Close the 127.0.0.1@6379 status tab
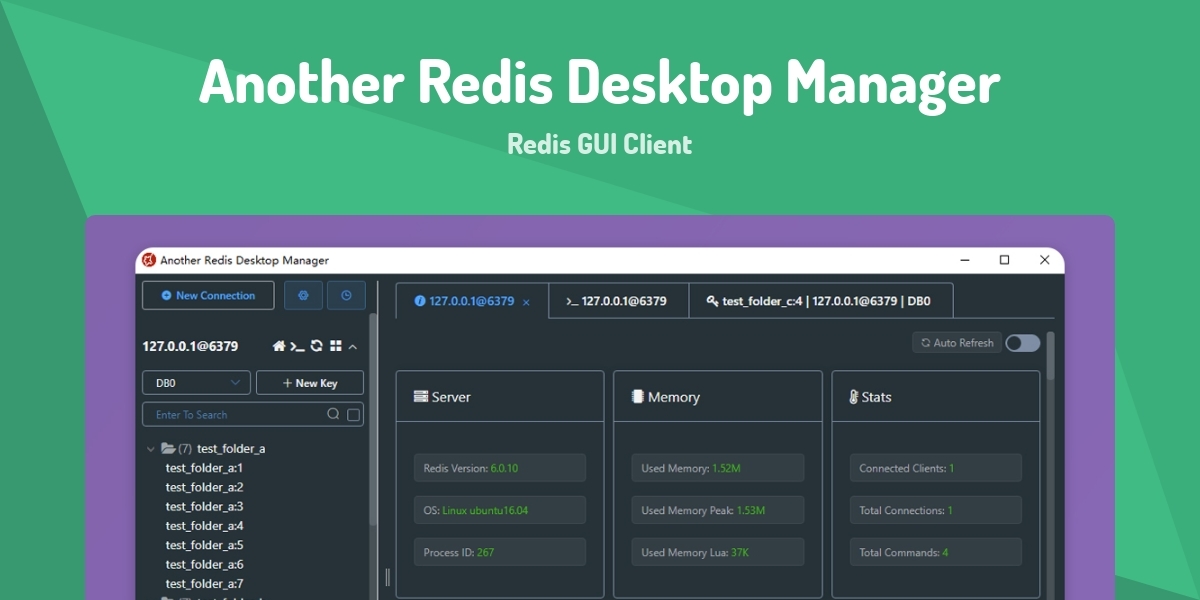 pos(527,302)
